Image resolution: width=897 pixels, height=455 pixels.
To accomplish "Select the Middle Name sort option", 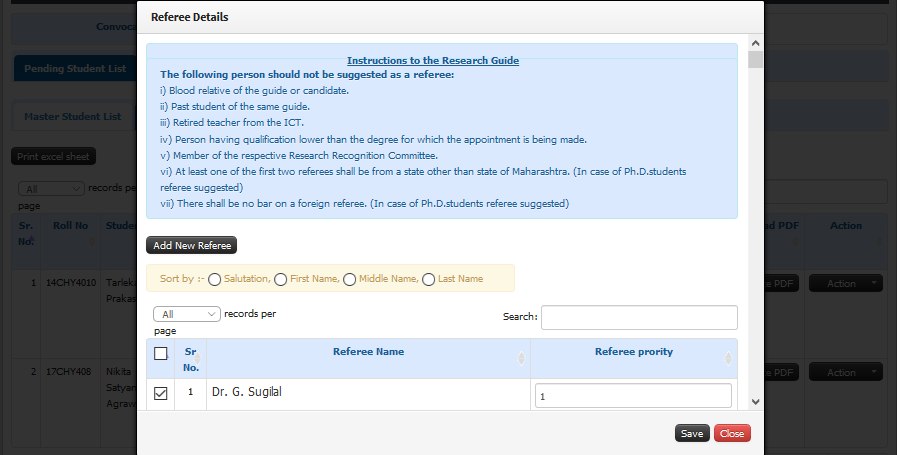I will [350, 279].
